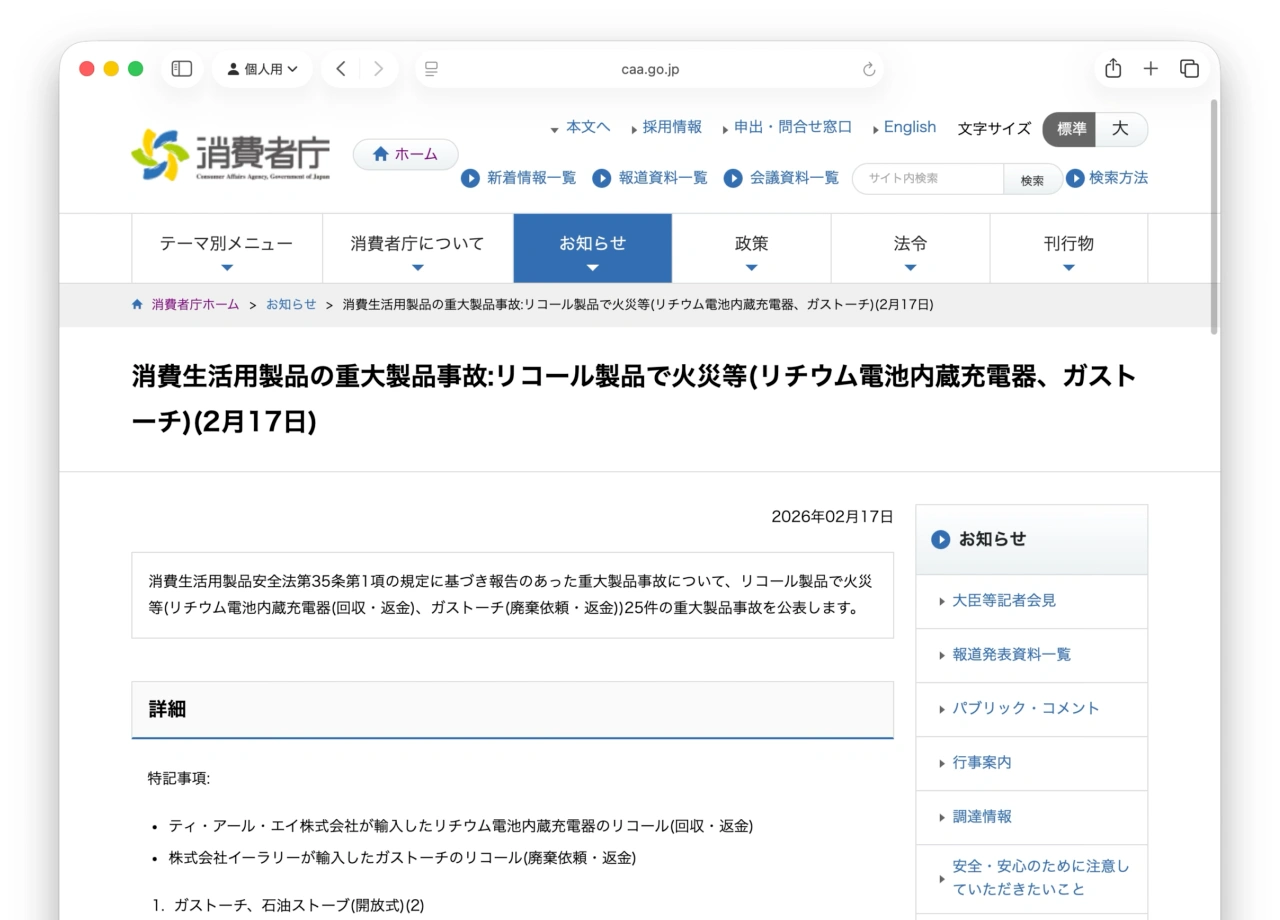Click the Safari back arrow
The image size is (1280, 920).
coord(341,69)
